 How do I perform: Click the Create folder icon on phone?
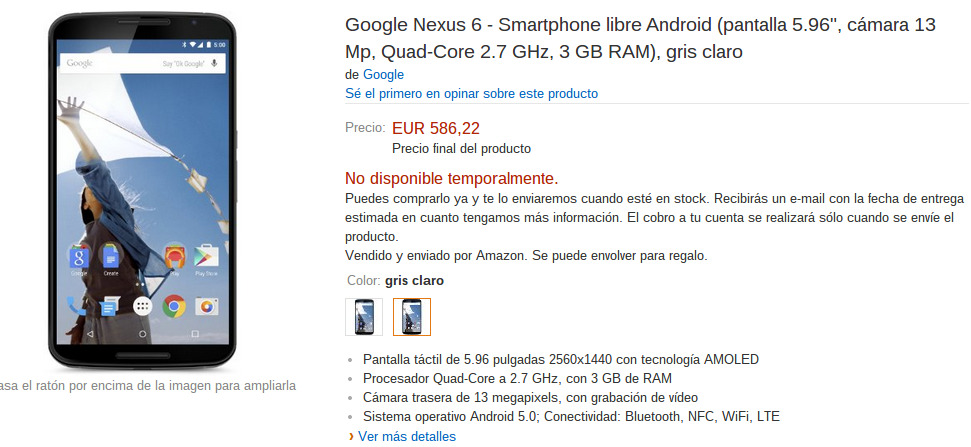(x=111, y=256)
